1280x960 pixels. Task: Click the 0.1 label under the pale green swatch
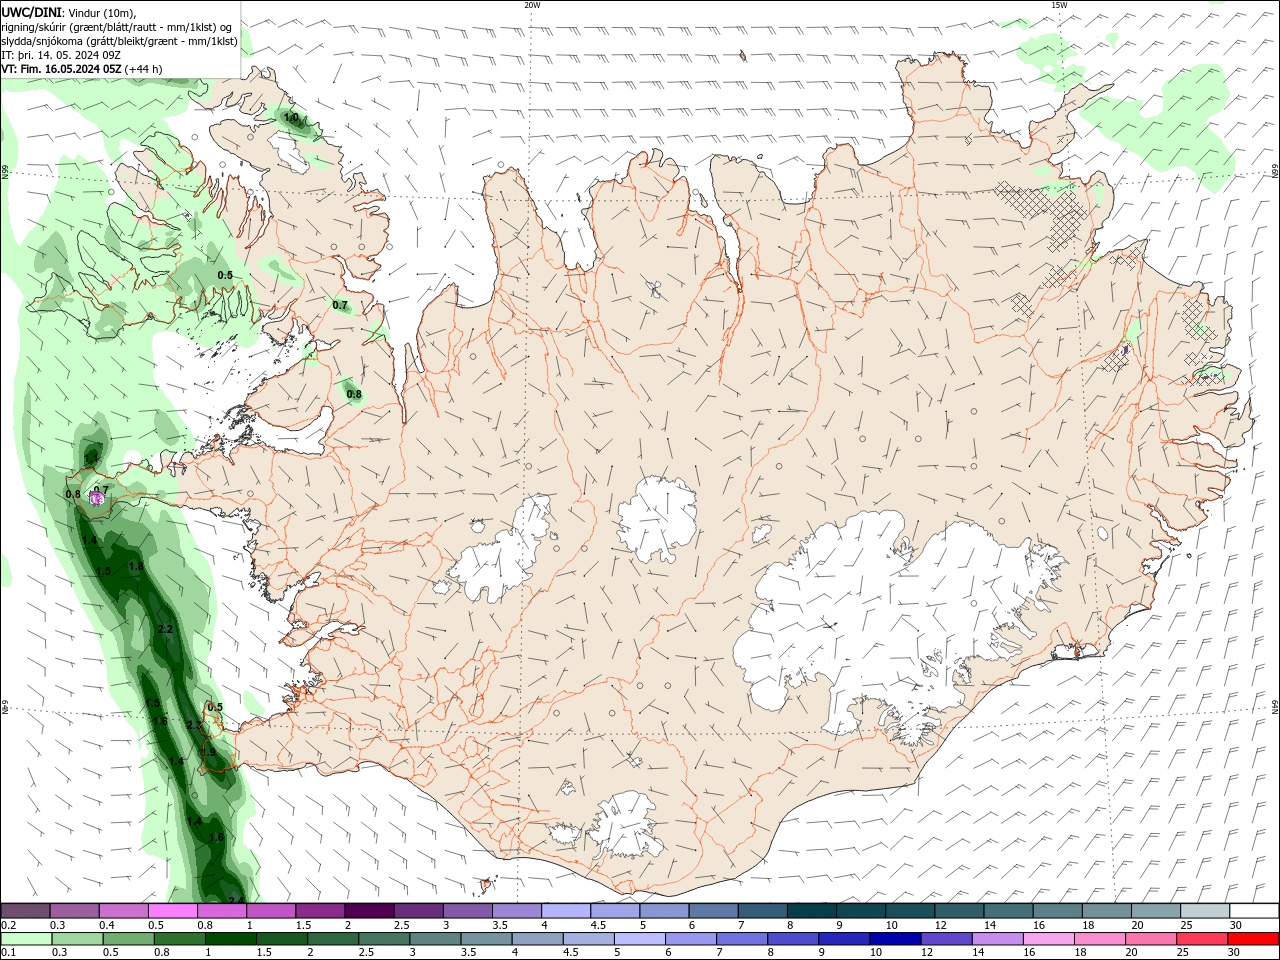pyautogui.click(x=9, y=952)
